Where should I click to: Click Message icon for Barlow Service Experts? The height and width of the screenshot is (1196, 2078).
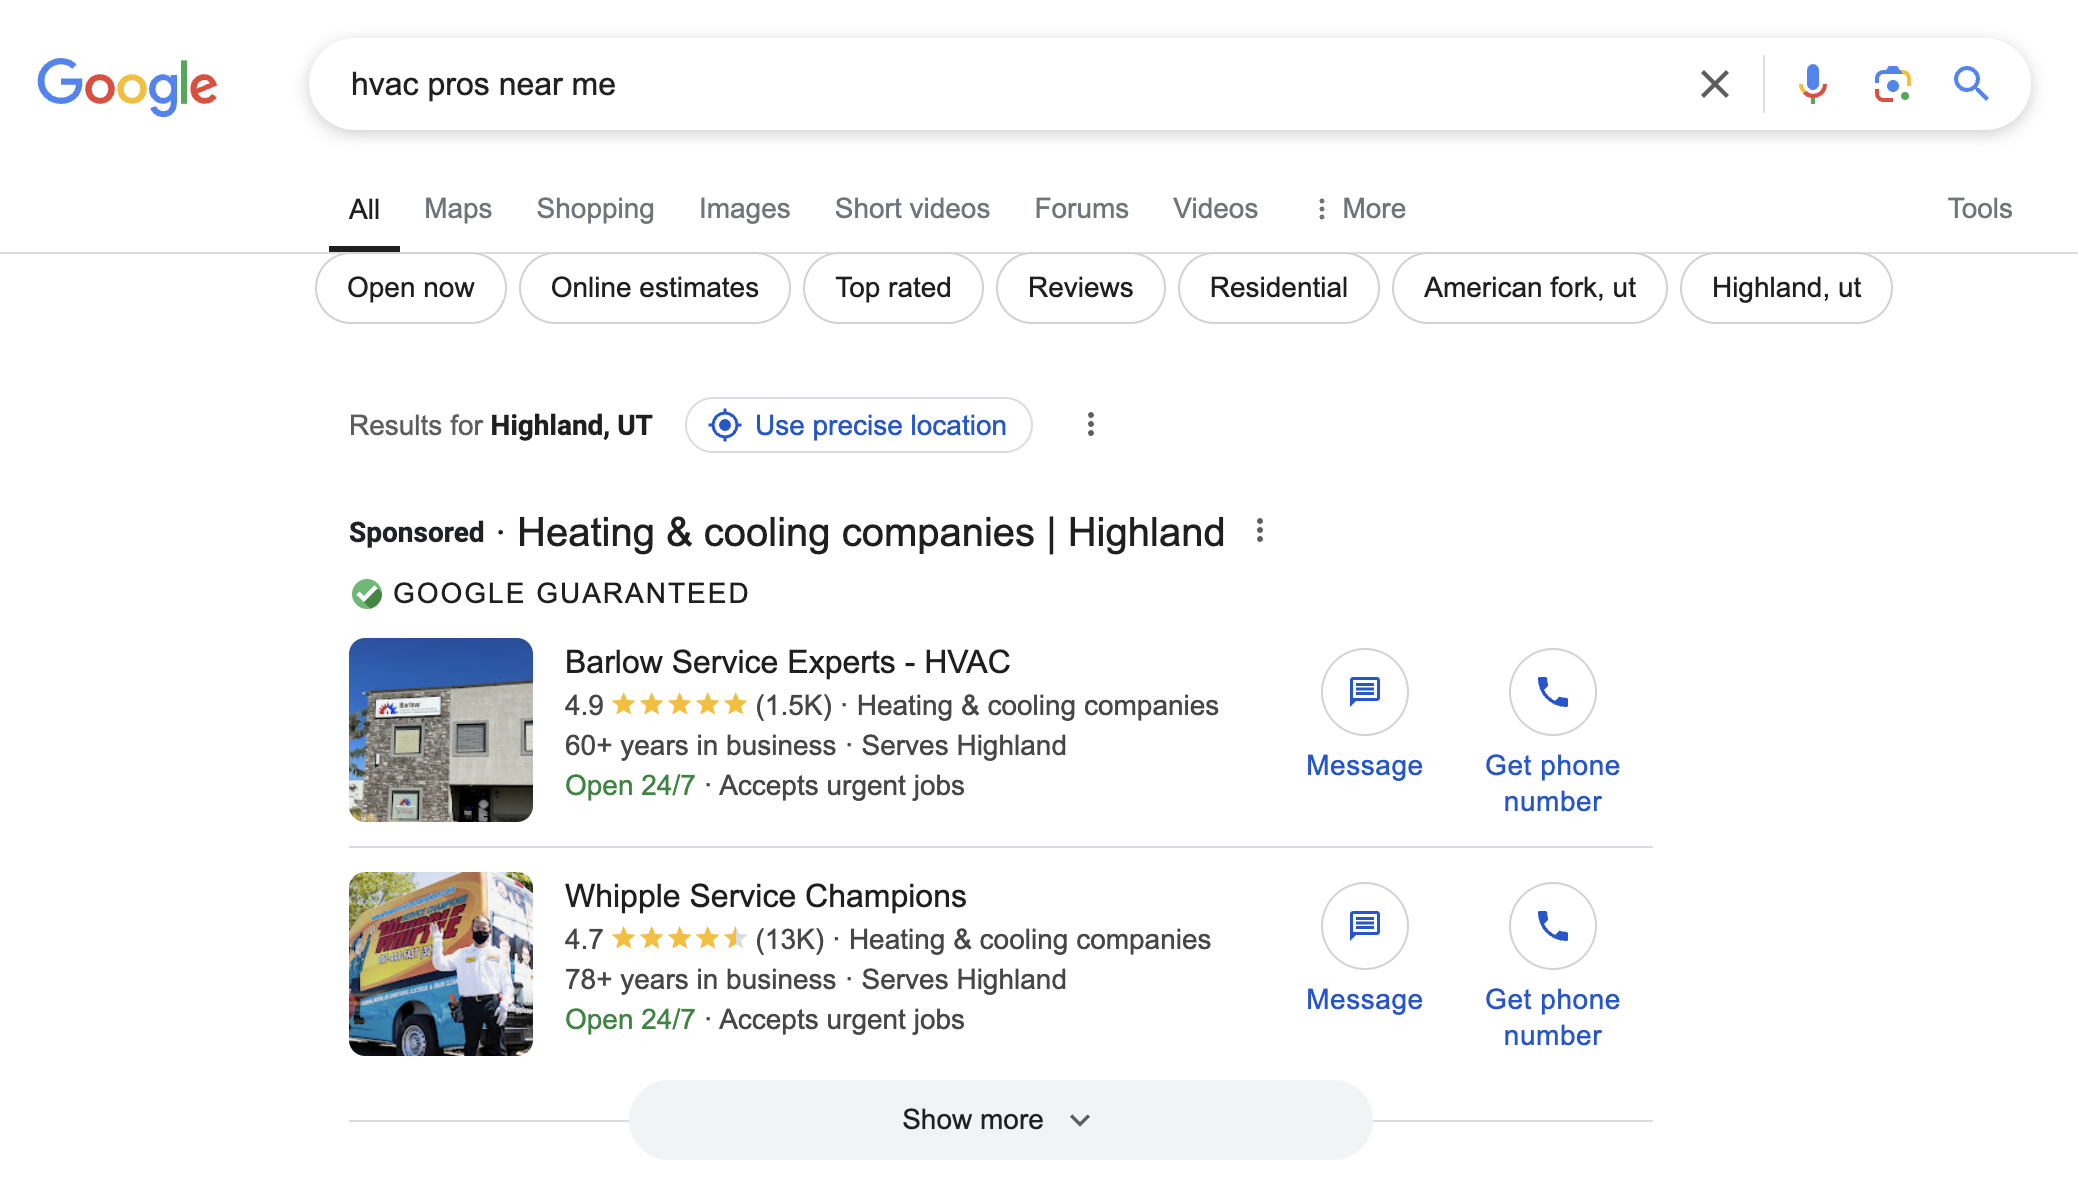click(x=1364, y=692)
